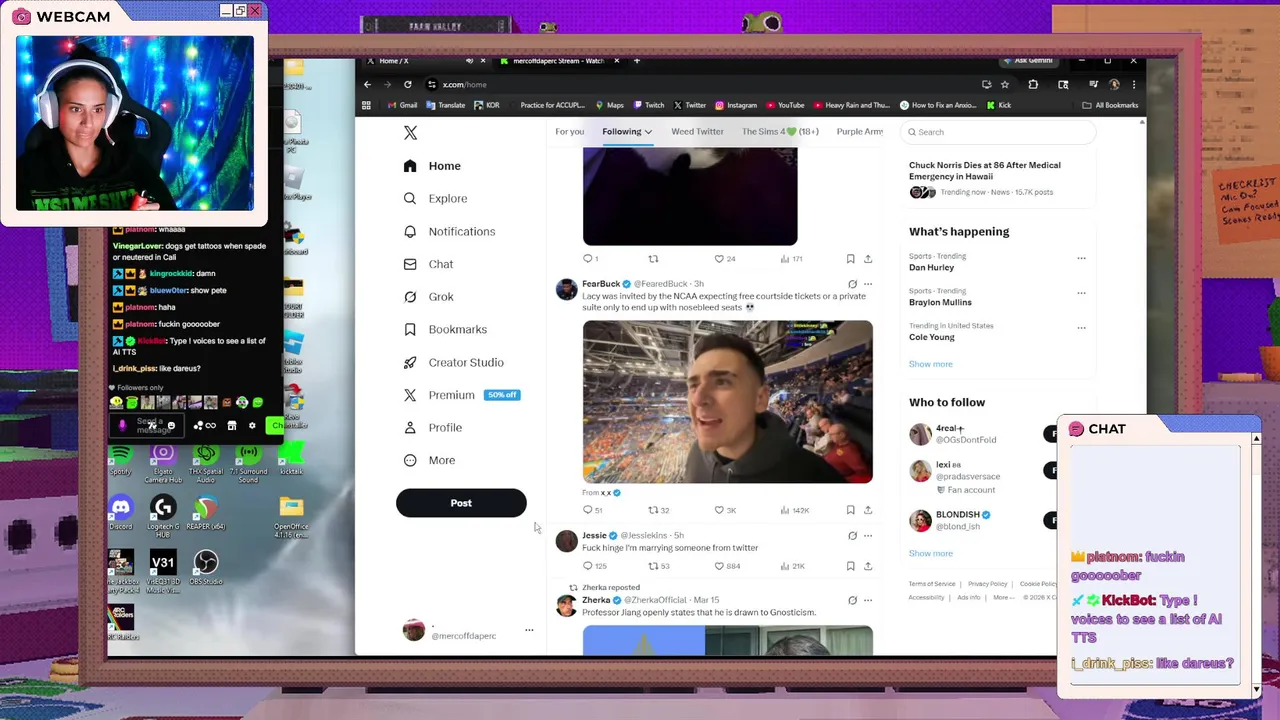
Task: Switch to the Purple Army tab
Action: pyautogui.click(x=860, y=132)
